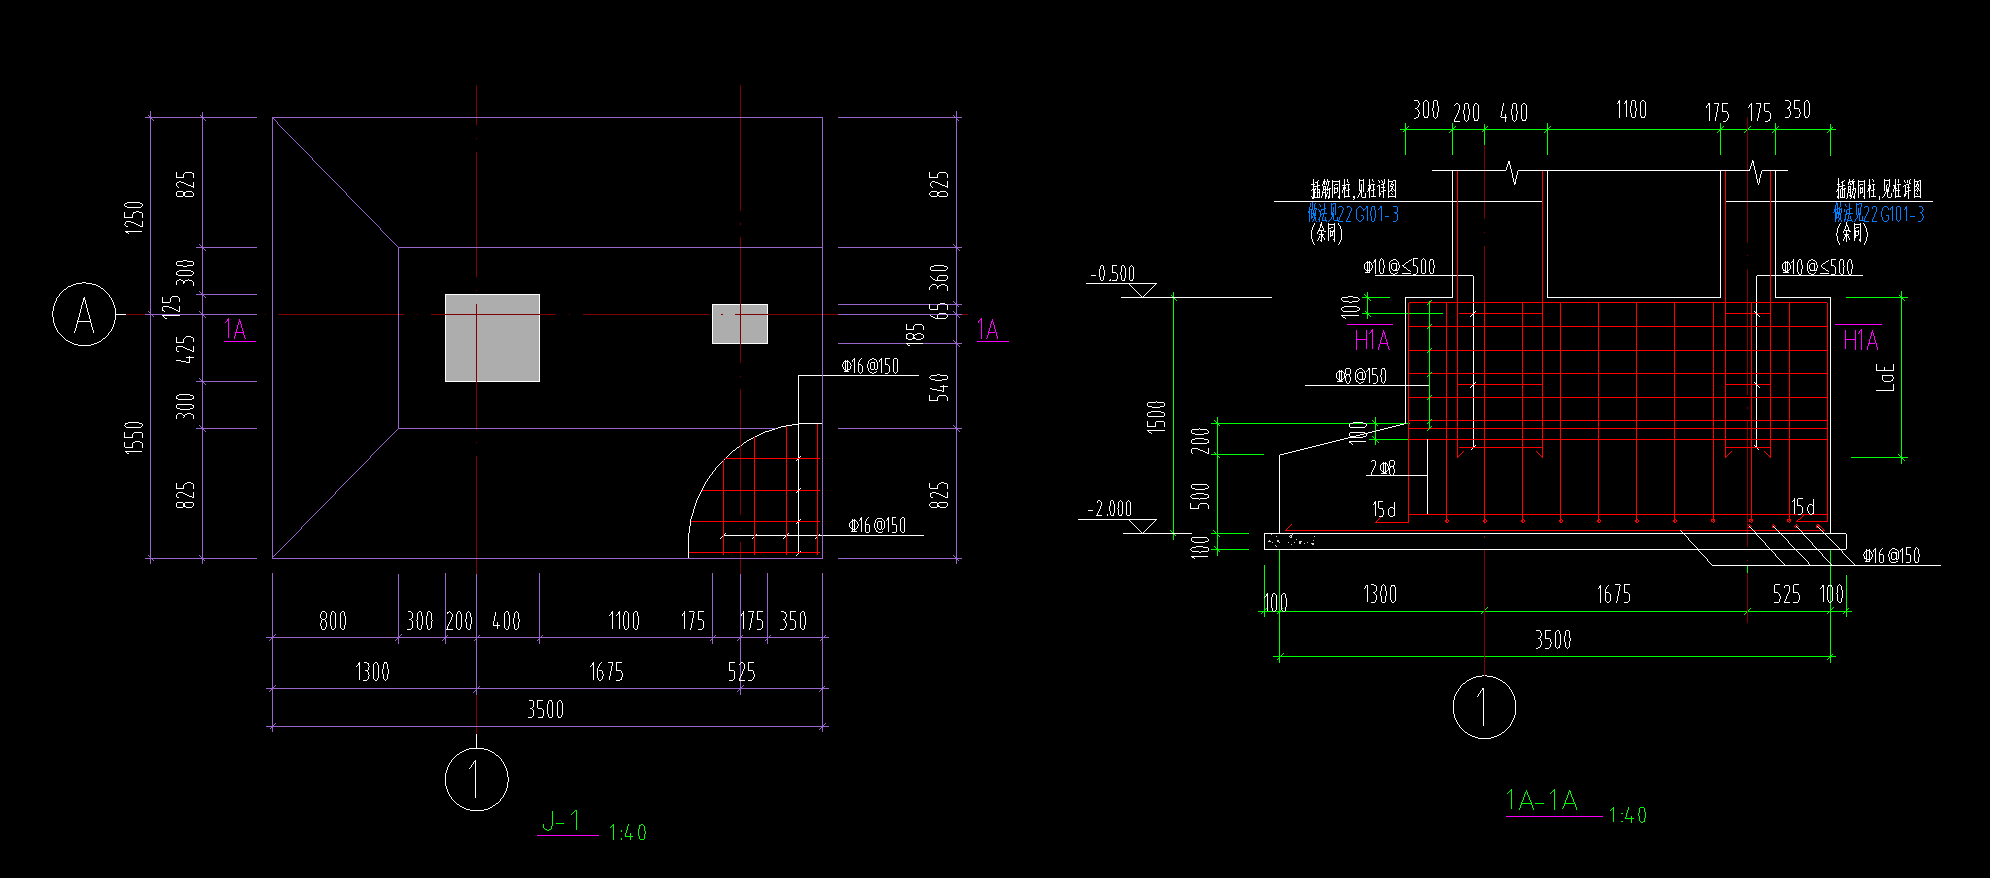Select the left magenta 1A section cut mark
The width and height of the screenshot is (1990, 878).
[235, 329]
